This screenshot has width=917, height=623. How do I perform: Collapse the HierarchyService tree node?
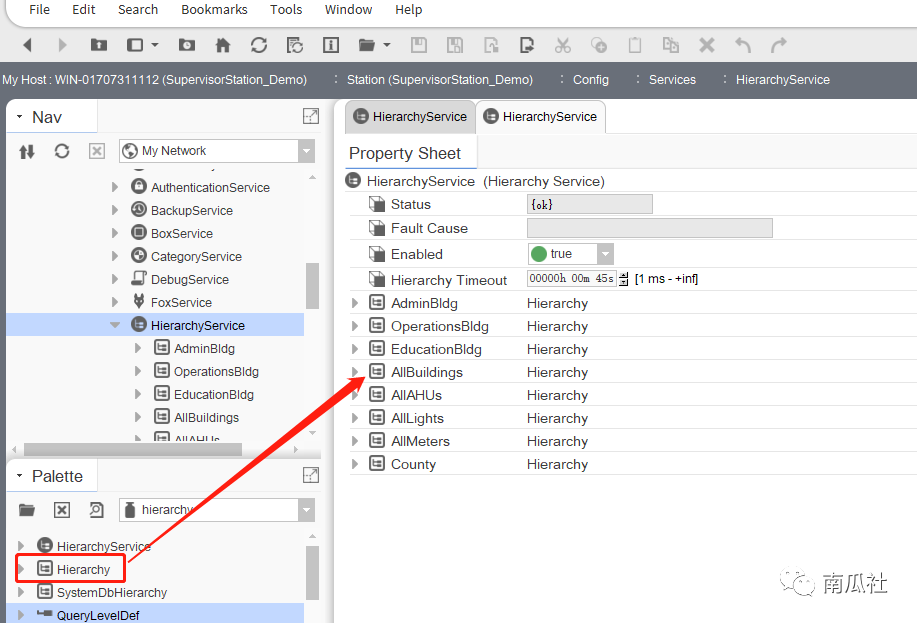[x=116, y=325]
